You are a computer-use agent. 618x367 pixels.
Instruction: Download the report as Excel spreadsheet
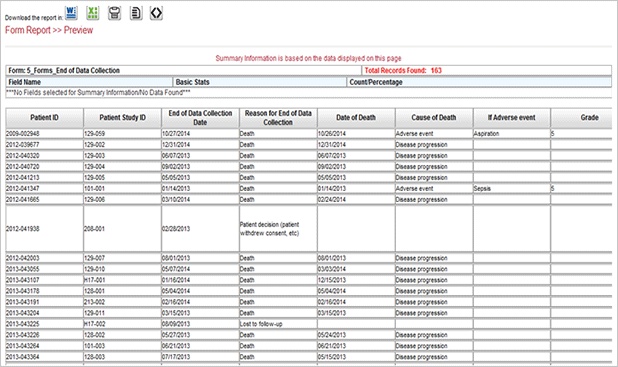click(93, 13)
